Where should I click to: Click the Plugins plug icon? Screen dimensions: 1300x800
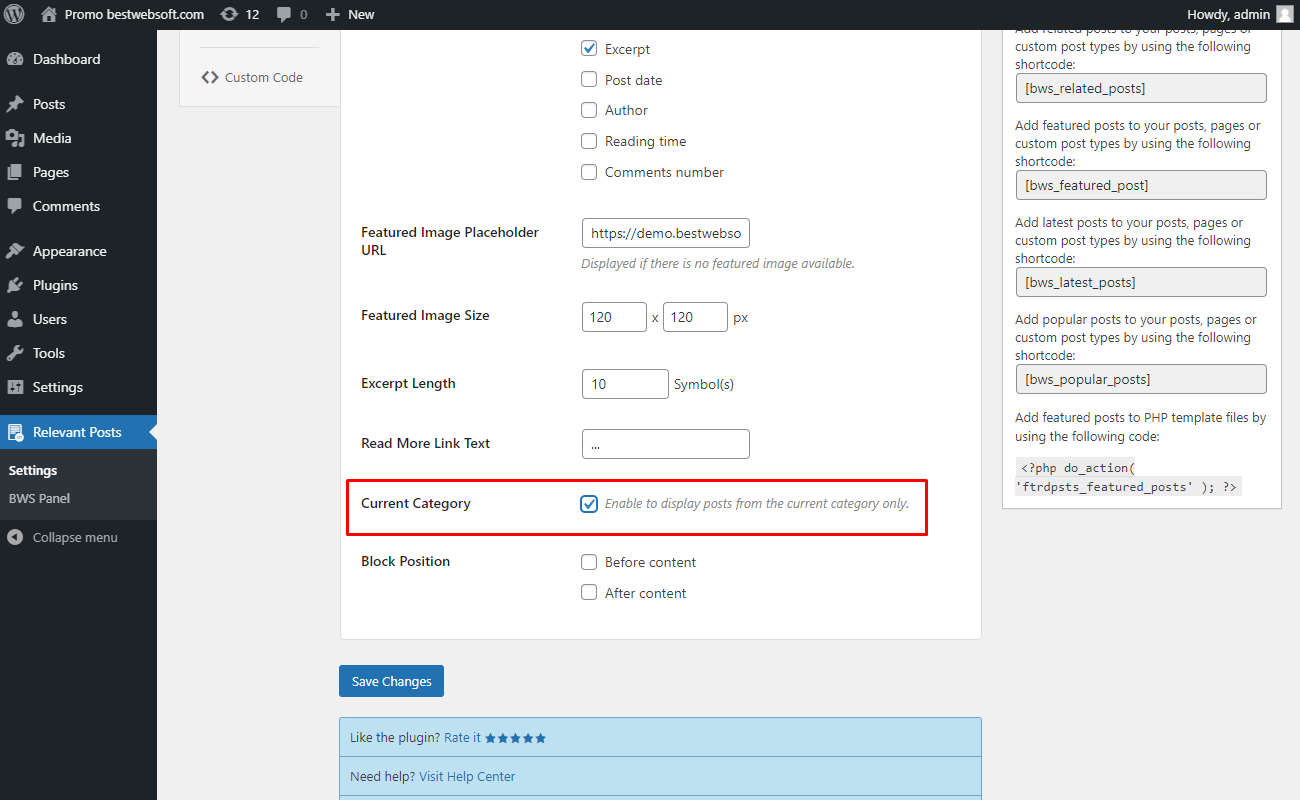pyautogui.click(x=15, y=285)
